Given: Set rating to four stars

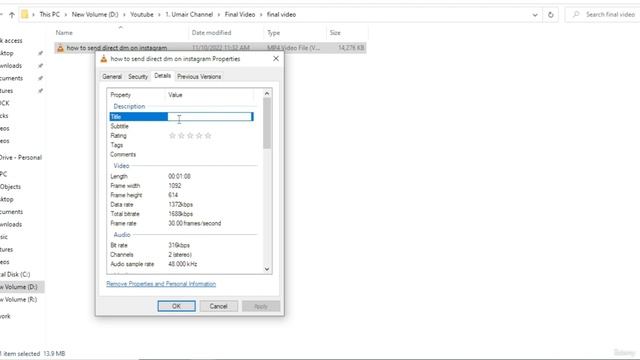Looking at the screenshot, I should [199, 136].
